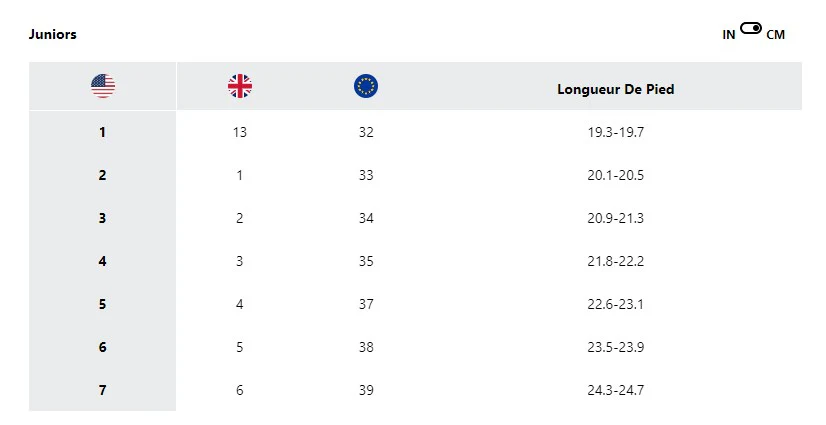Click the EU flag column icon
This screenshot has width=826, height=425.
point(366,86)
